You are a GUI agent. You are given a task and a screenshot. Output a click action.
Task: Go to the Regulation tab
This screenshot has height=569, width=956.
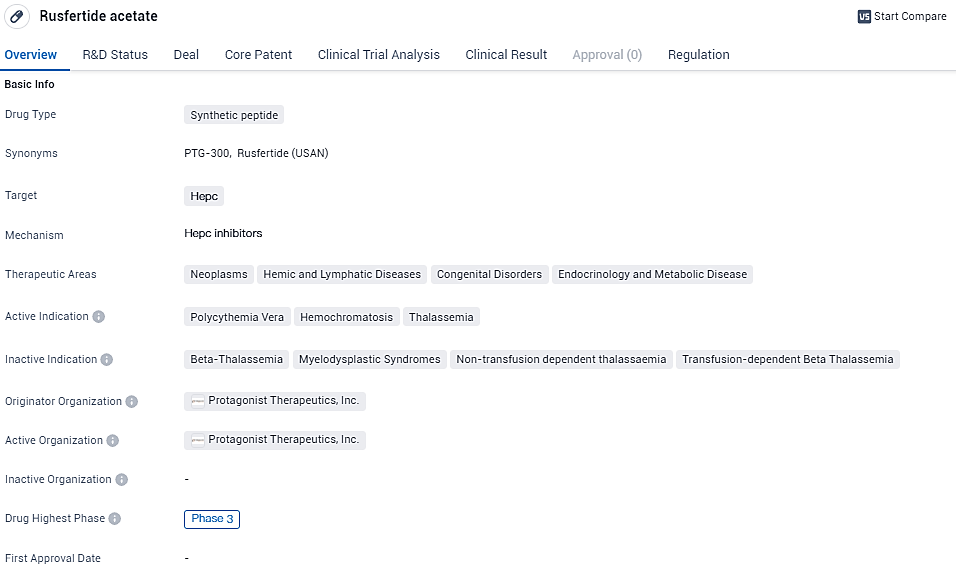pos(698,55)
